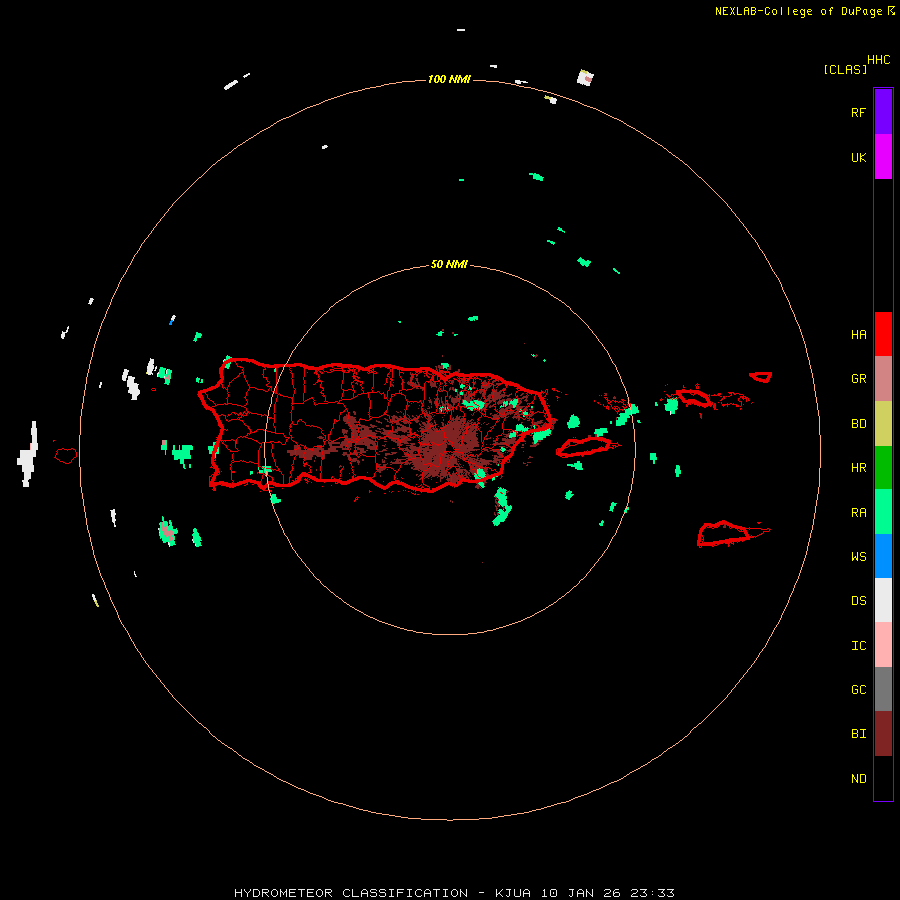Click the DS white legend swatch

[x=883, y=600]
